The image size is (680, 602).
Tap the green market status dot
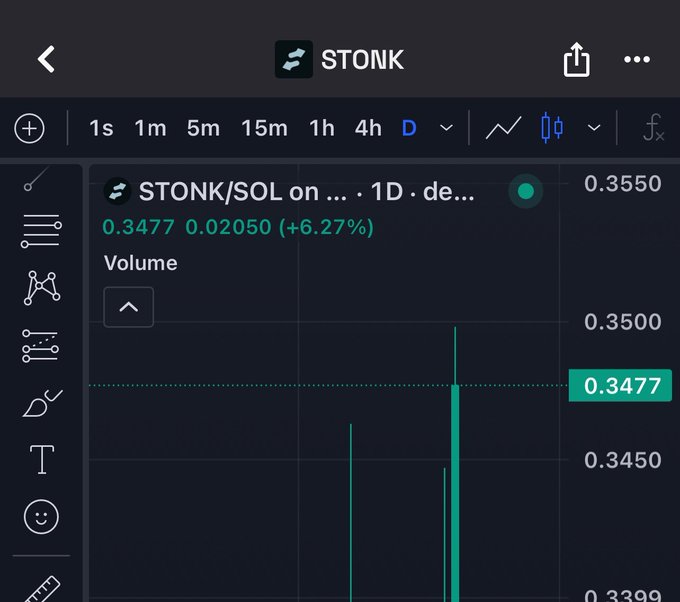526,191
